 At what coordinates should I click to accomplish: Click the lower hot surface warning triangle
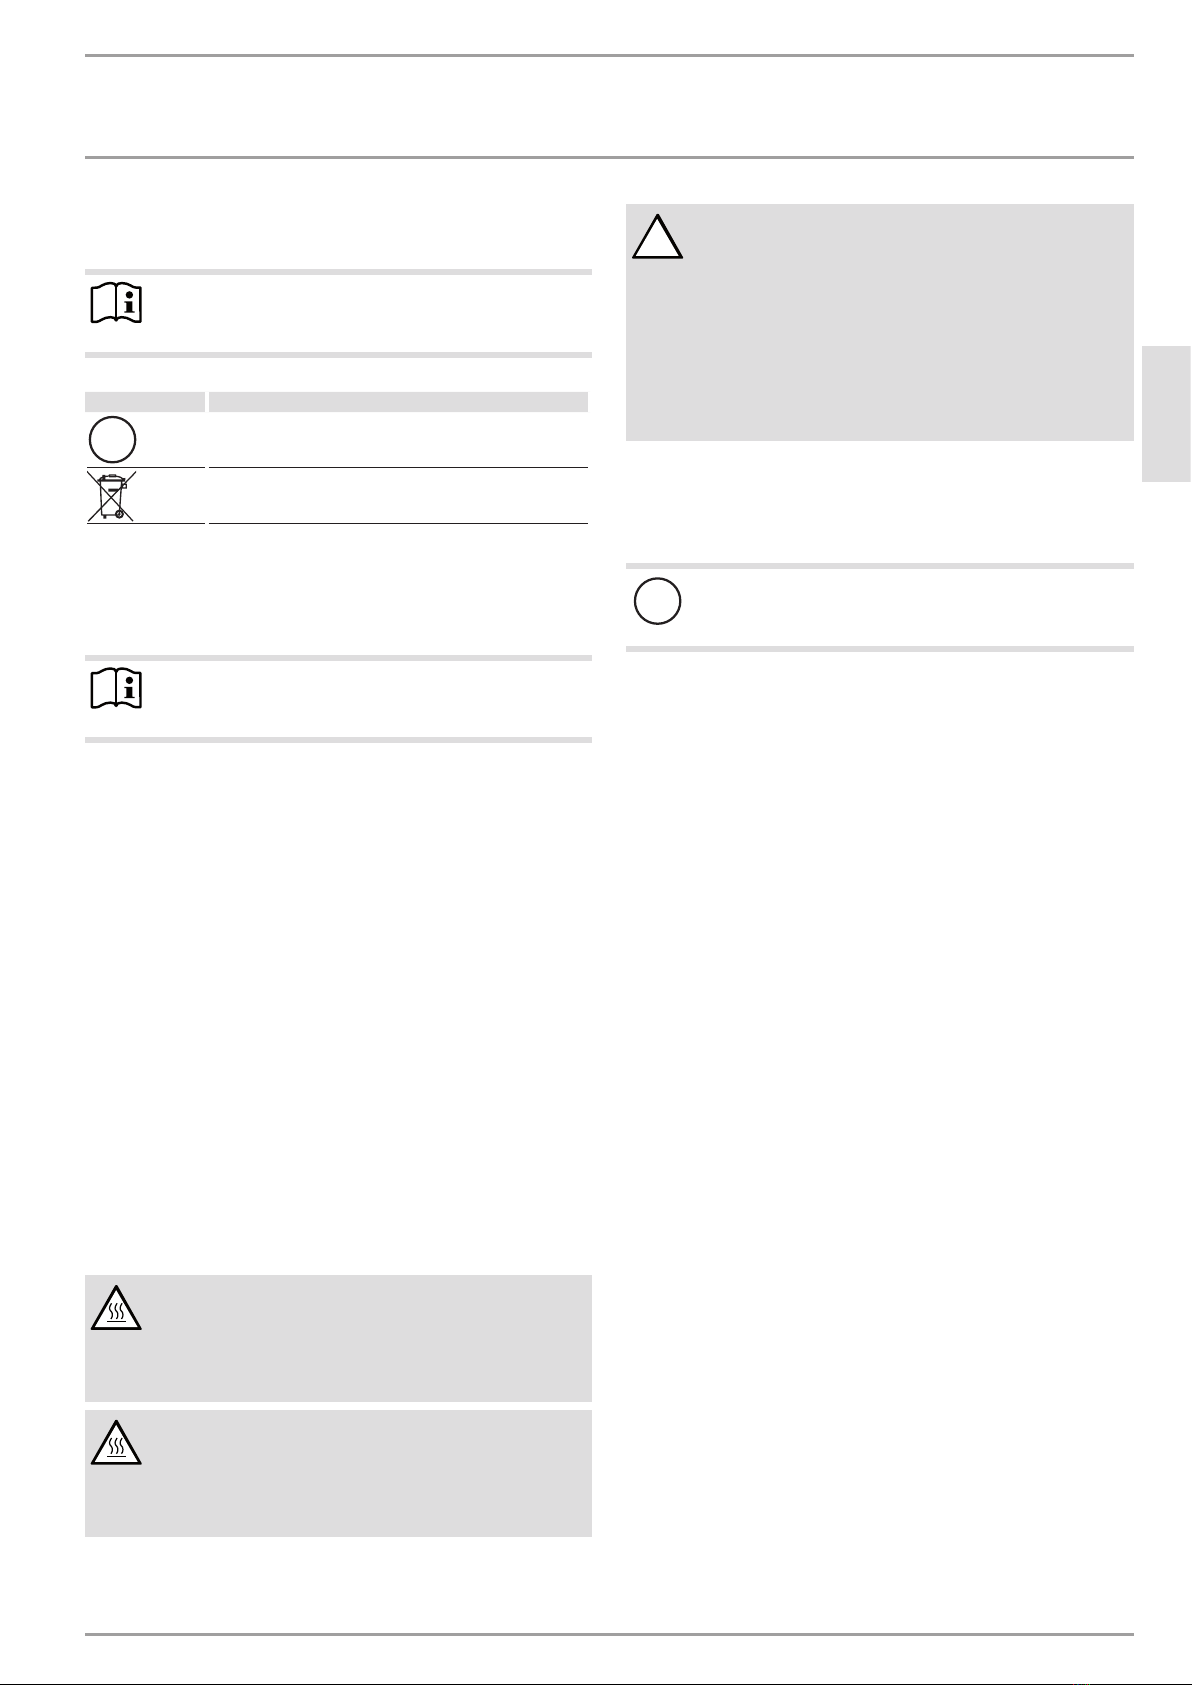pyautogui.click(x=116, y=1443)
